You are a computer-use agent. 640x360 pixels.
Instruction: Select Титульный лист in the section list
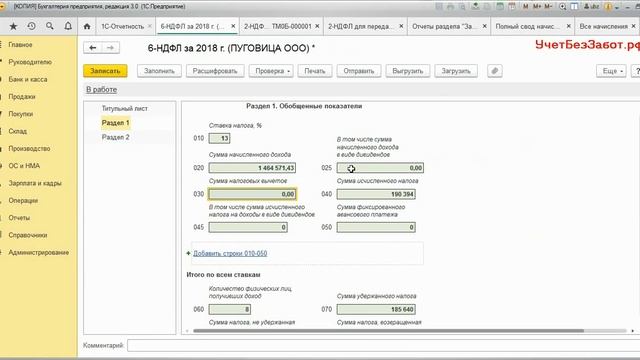(x=125, y=109)
